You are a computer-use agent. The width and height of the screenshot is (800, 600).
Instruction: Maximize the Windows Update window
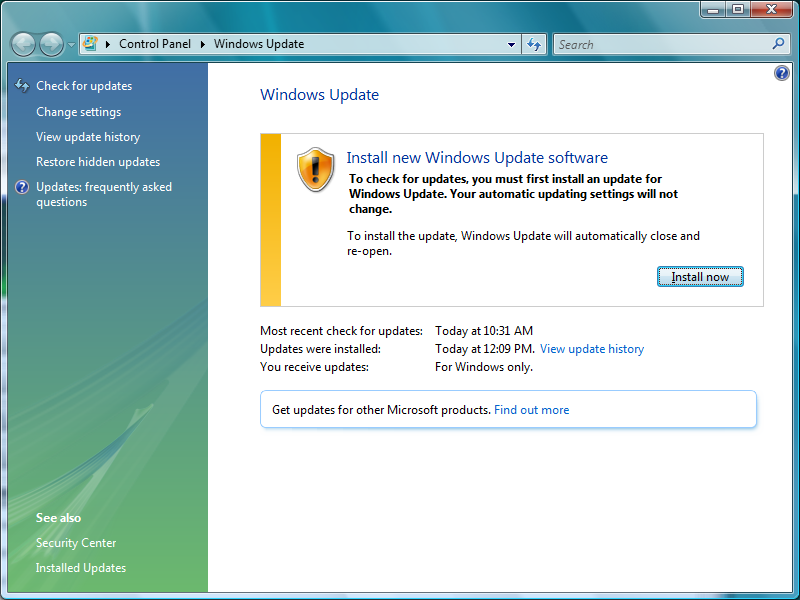click(738, 9)
